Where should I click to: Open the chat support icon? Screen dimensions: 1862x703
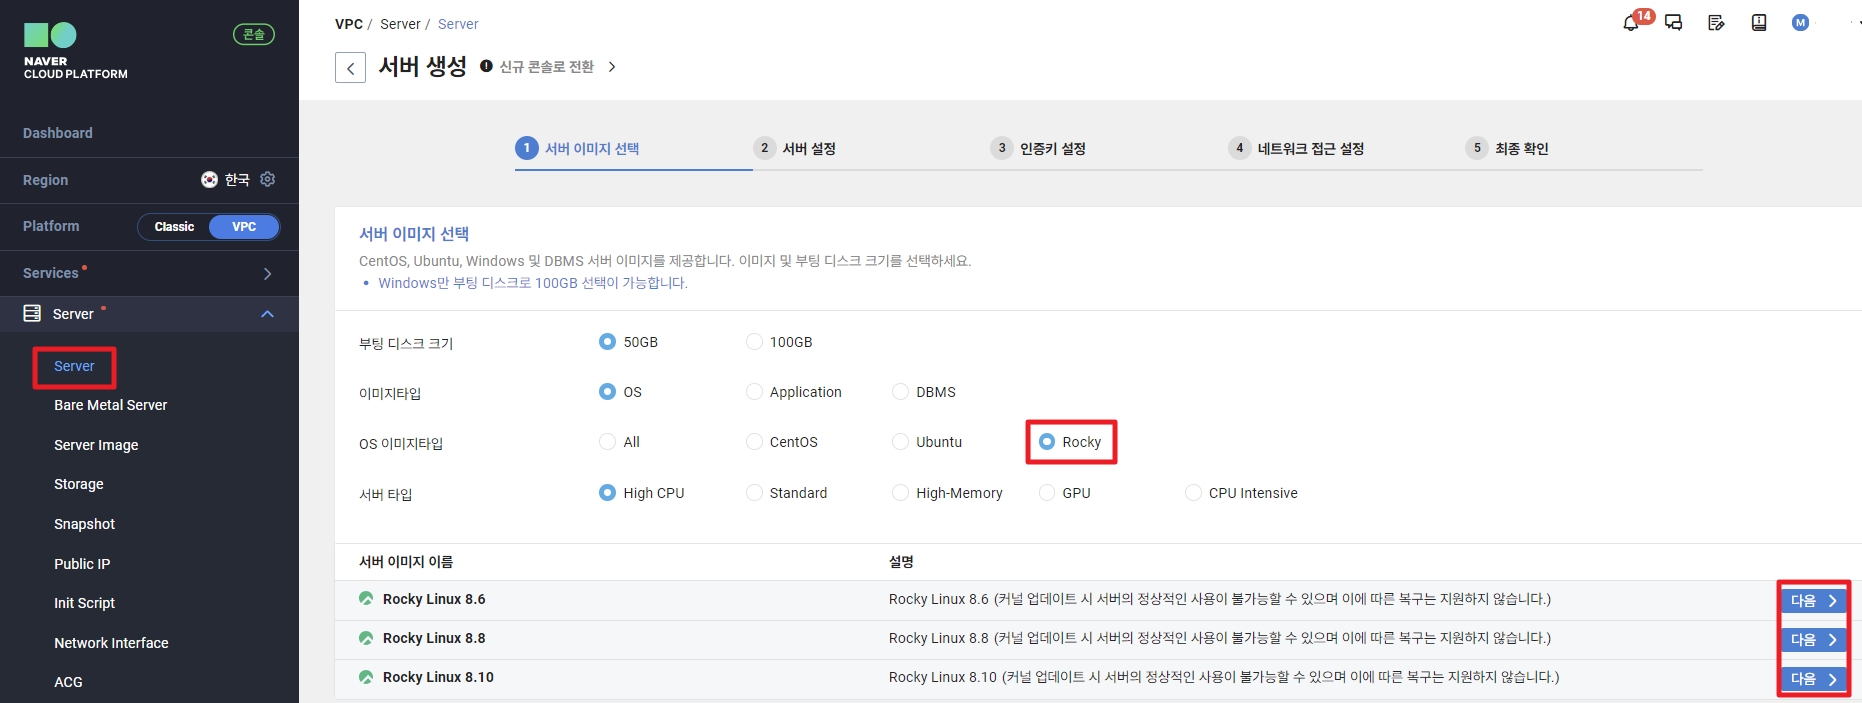[x=1673, y=23]
